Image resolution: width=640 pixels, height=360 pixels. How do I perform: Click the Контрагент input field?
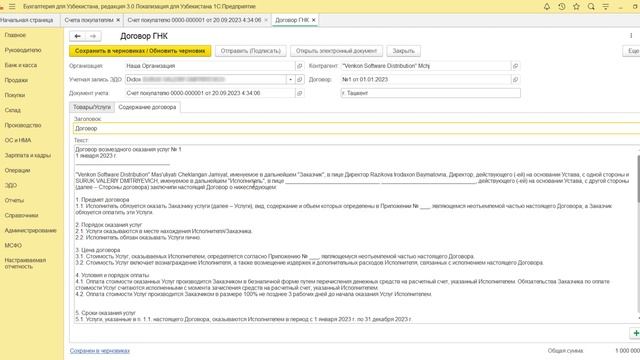click(426, 66)
